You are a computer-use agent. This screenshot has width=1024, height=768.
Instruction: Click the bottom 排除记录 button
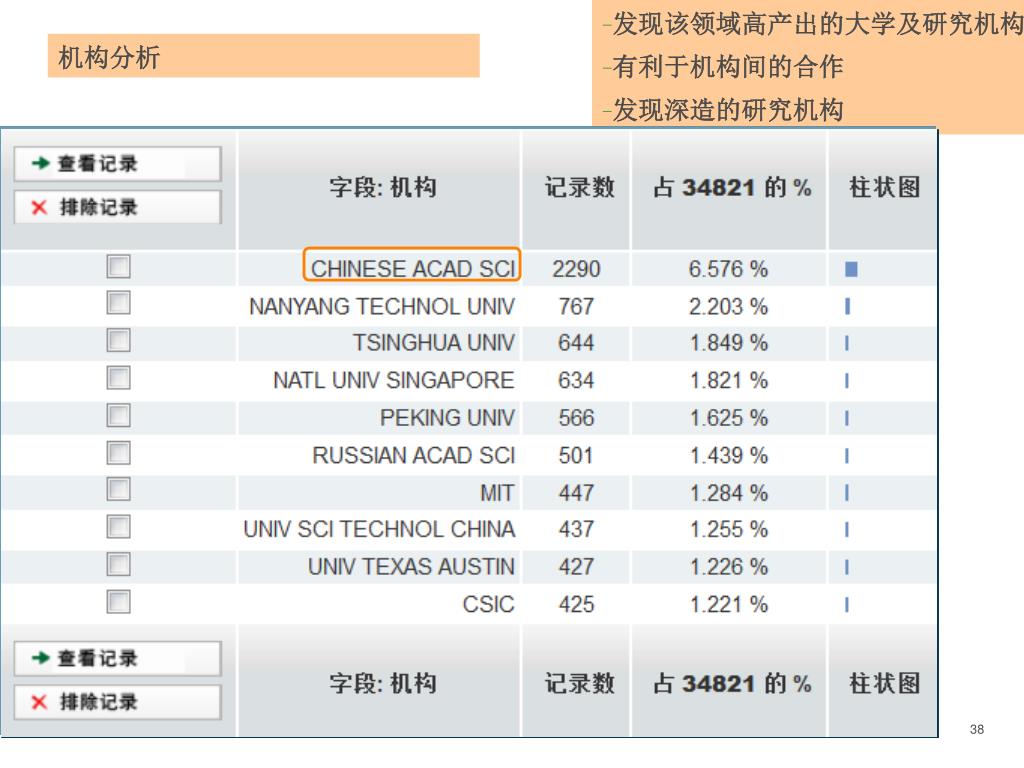pos(118,702)
